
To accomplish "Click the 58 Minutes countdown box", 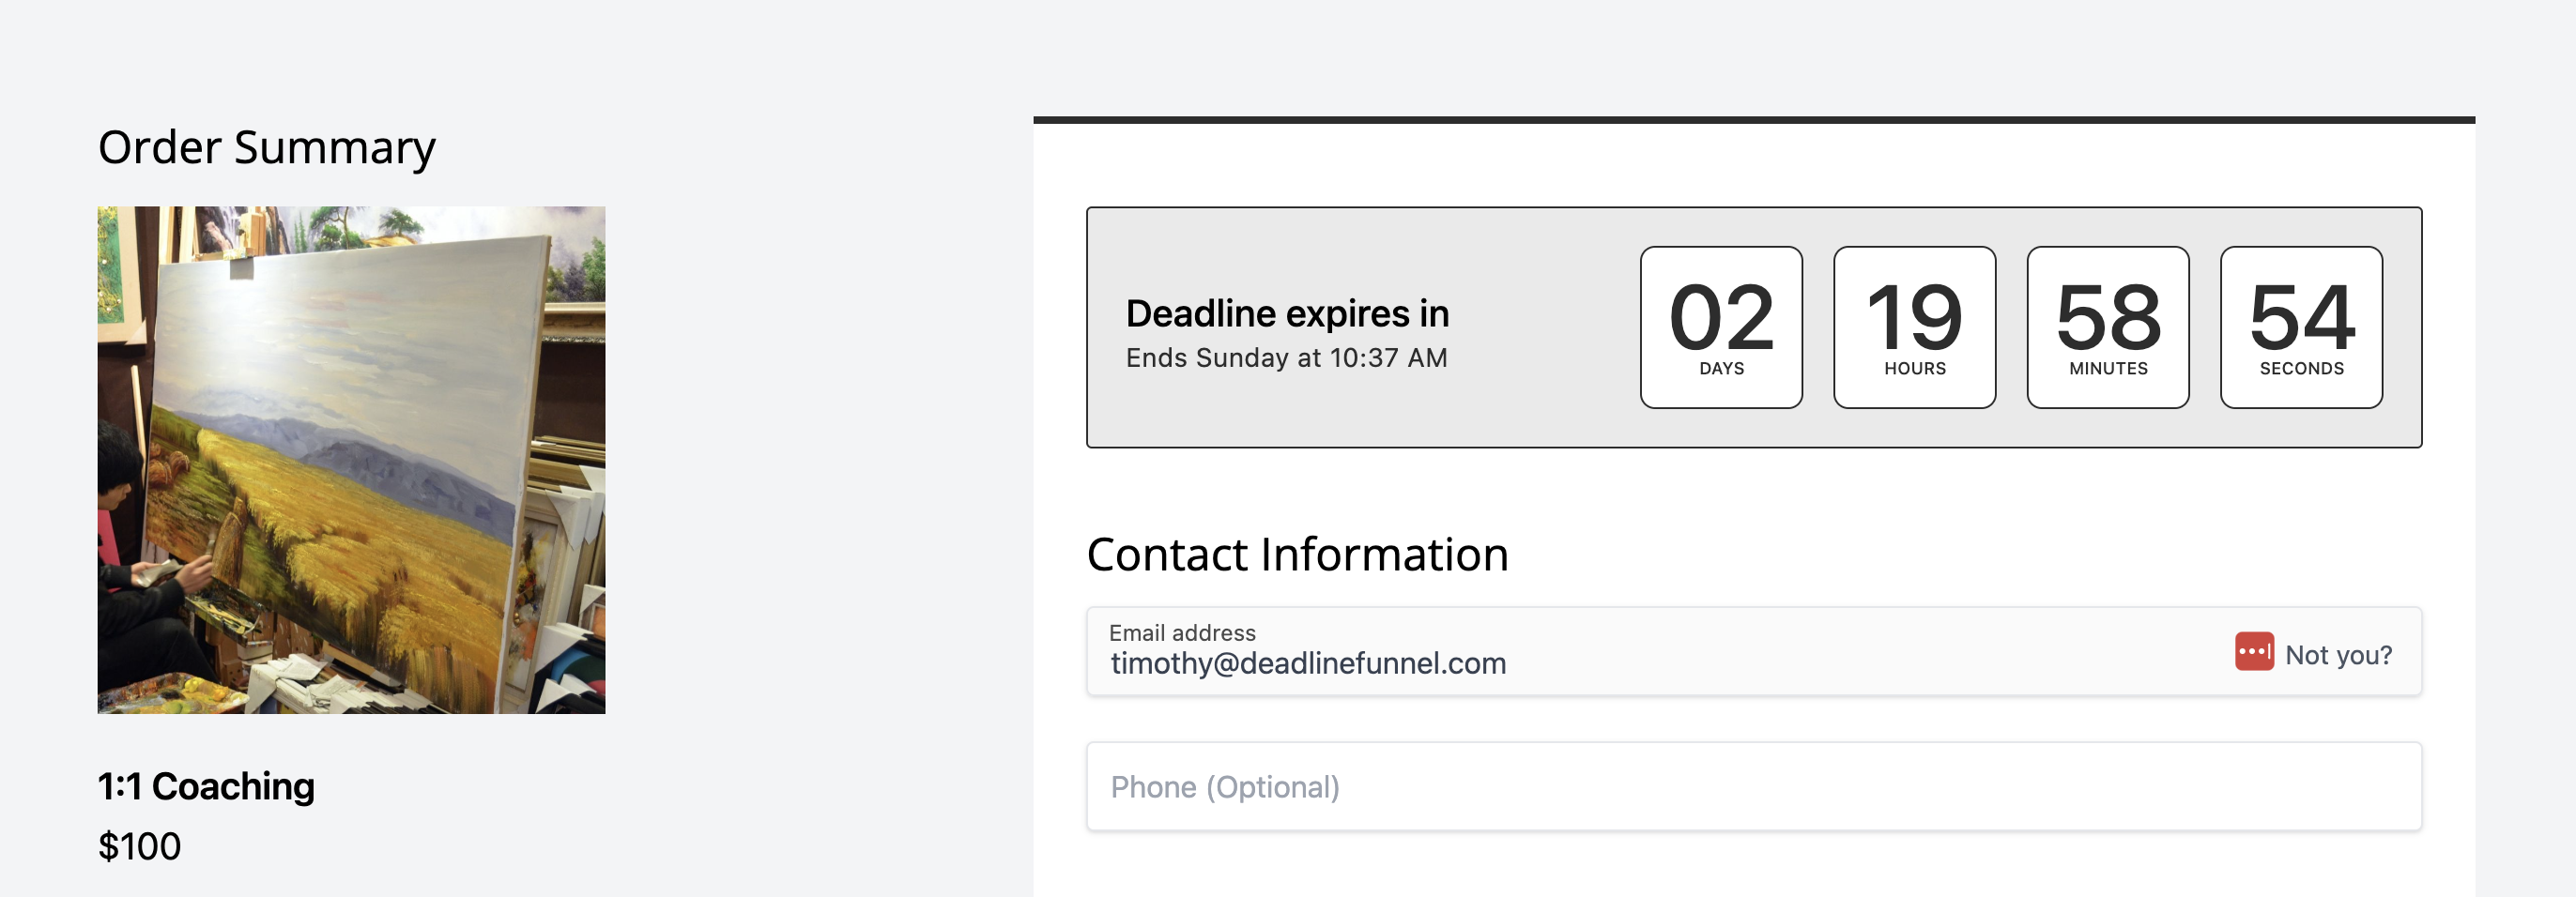I will [2108, 327].
